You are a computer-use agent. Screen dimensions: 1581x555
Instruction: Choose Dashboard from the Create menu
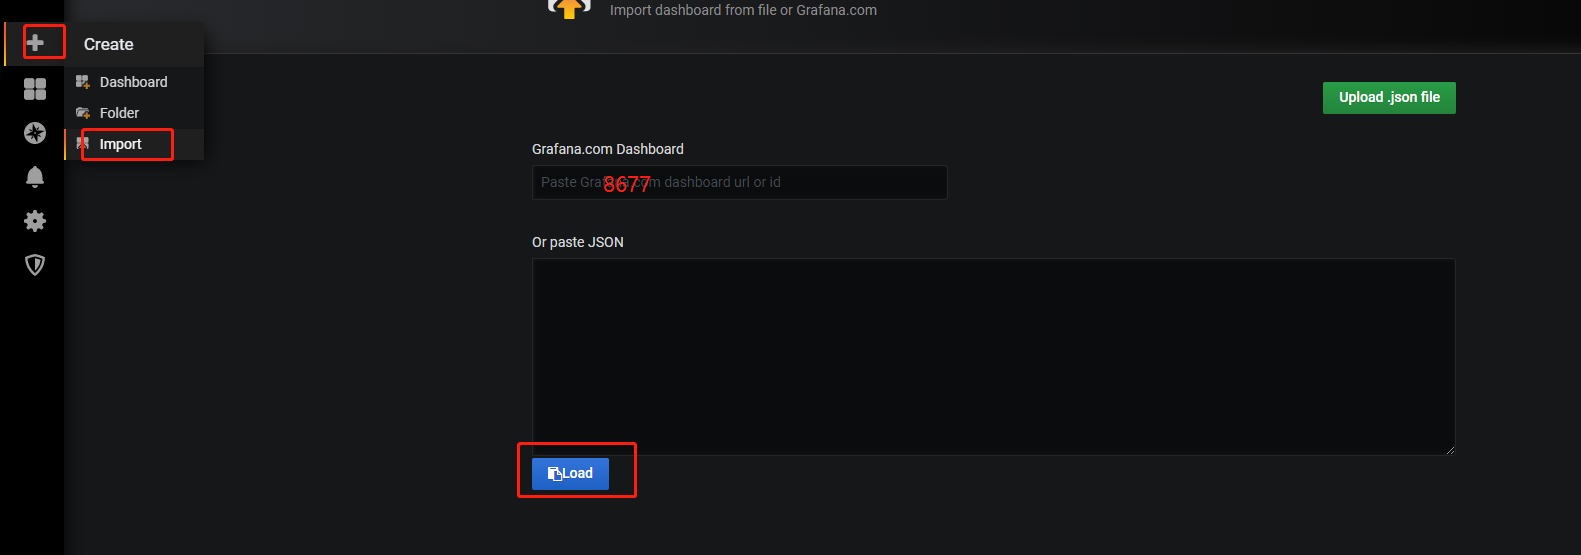(134, 82)
